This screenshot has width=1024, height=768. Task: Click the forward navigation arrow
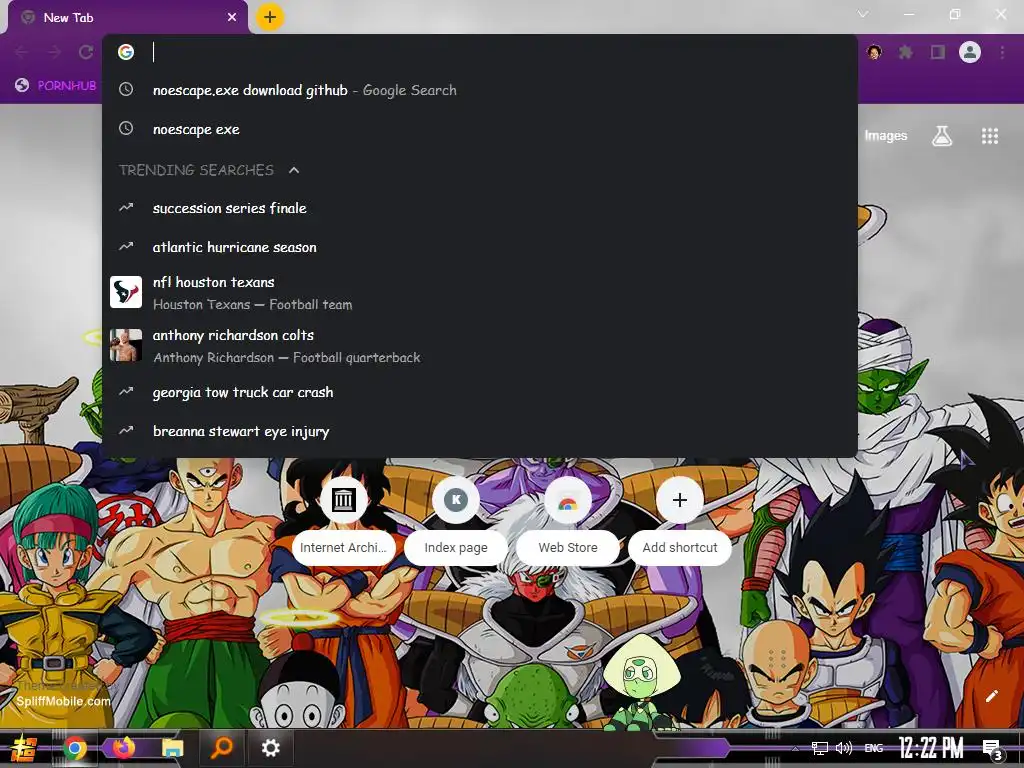(54, 52)
